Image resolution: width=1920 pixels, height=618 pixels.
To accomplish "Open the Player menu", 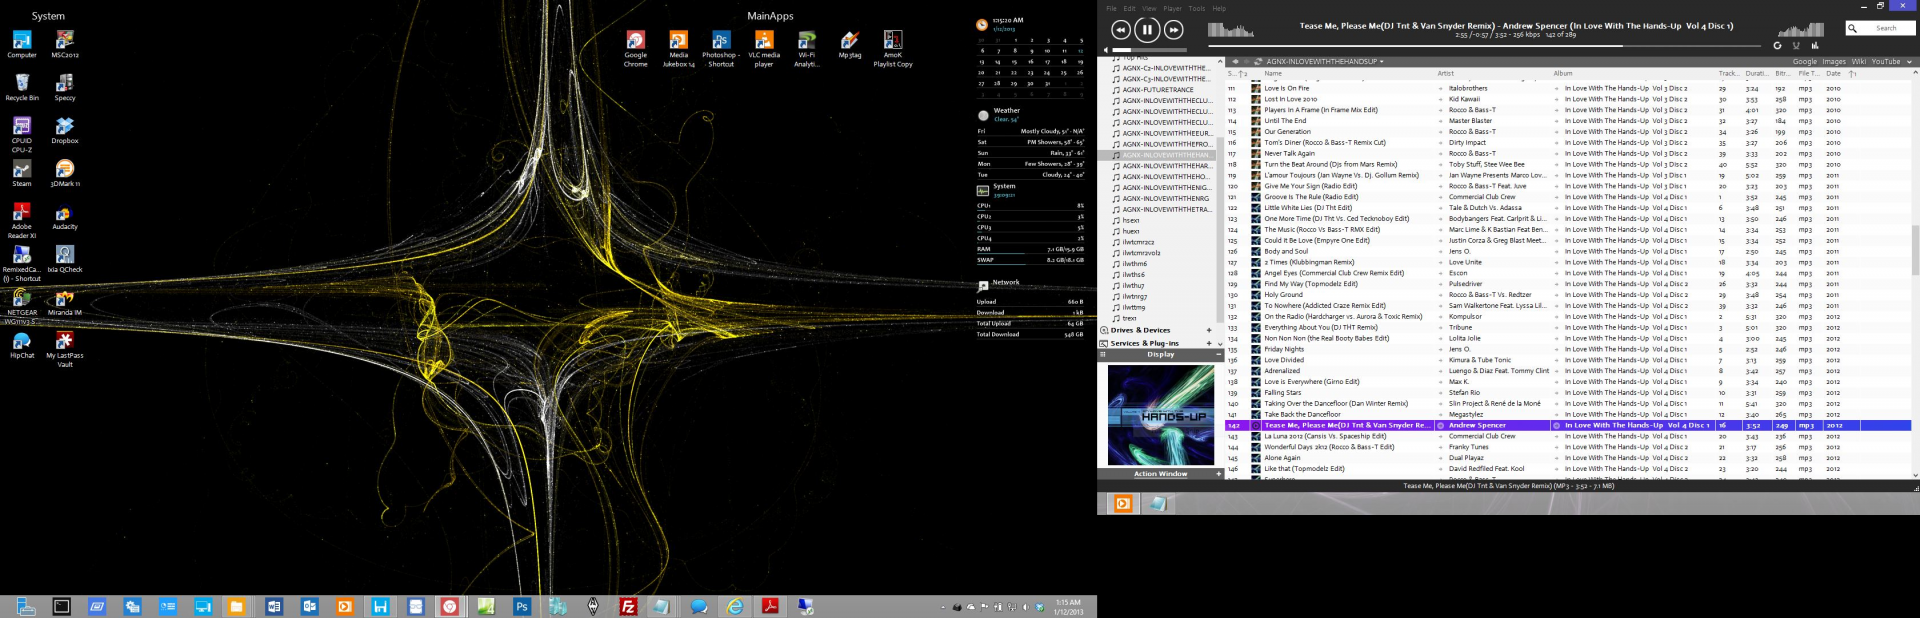I will click(x=1172, y=8).
